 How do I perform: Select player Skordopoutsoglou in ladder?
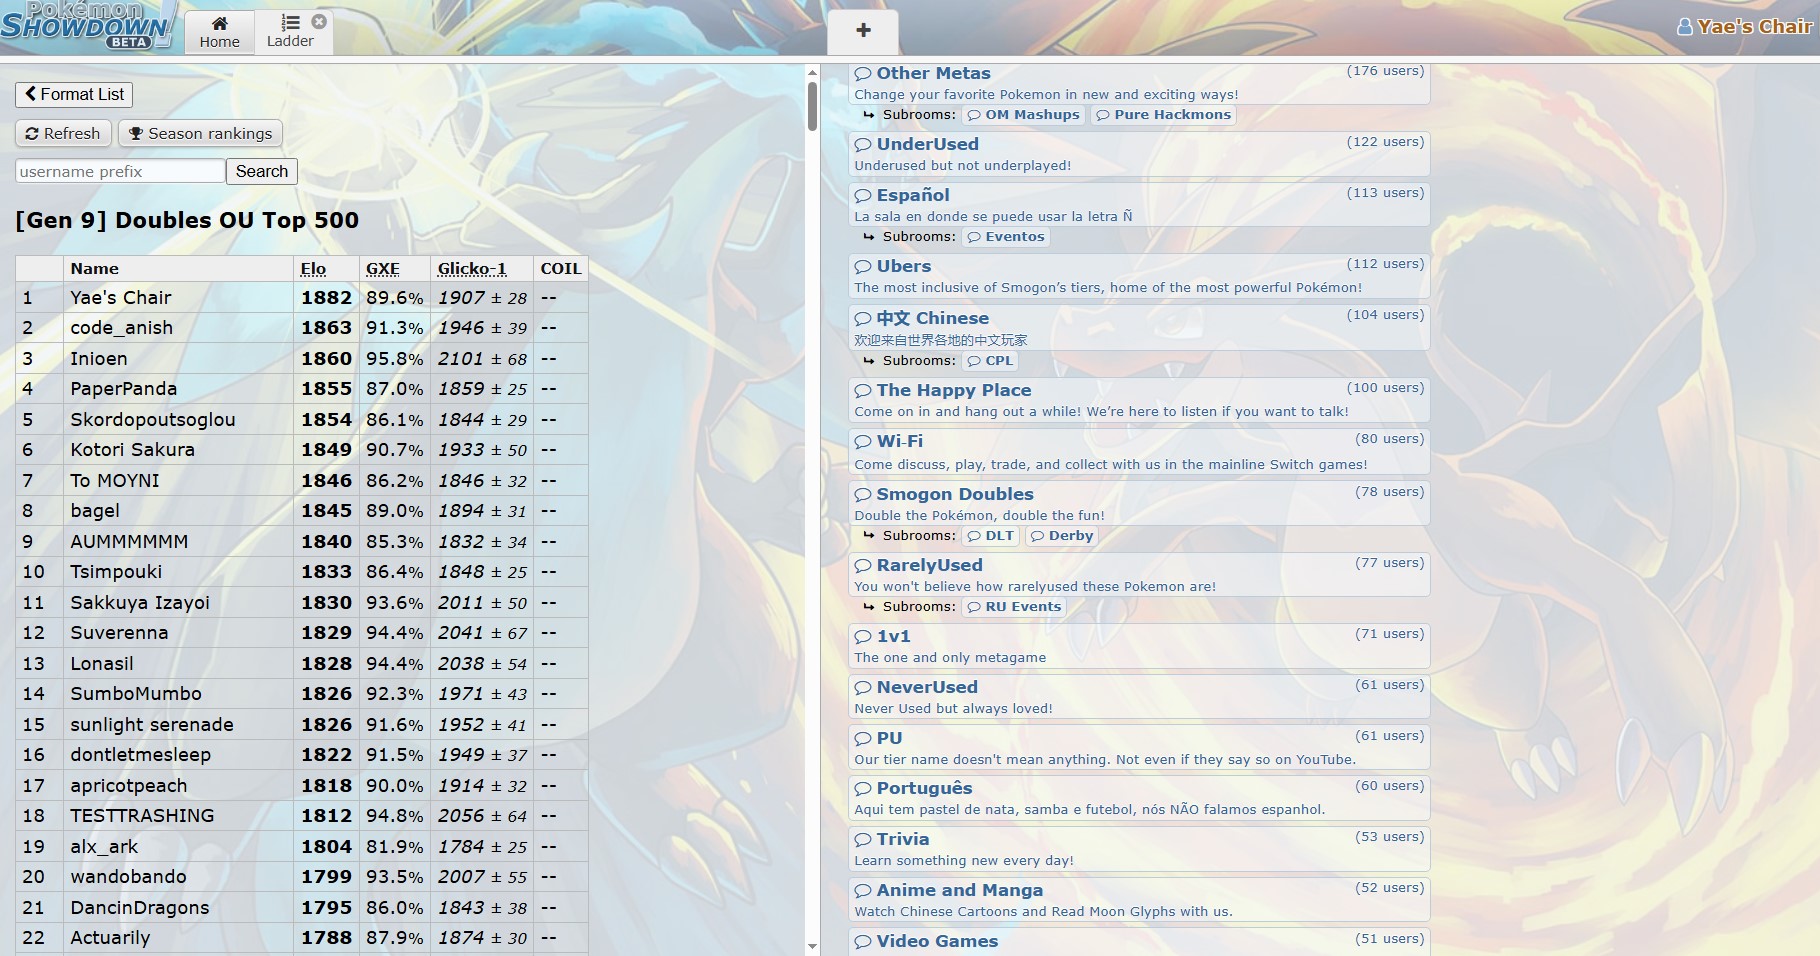153,419
